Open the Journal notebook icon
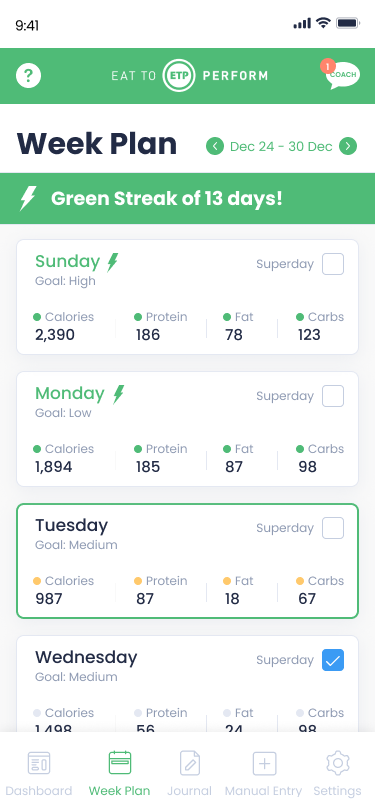This screenshot has height=812, width=375. pyautogui.click(x=190, y=763)
